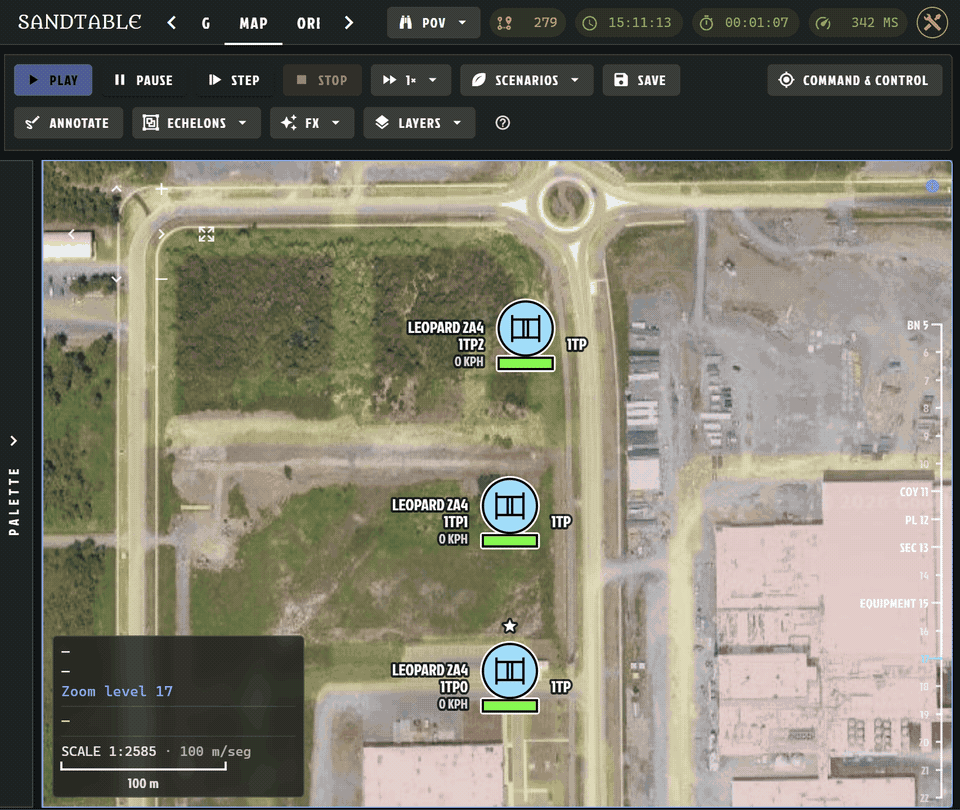Screen dimensions: 960x810
Task: Pan the map left with the arrow
Action: coord(72,234)
